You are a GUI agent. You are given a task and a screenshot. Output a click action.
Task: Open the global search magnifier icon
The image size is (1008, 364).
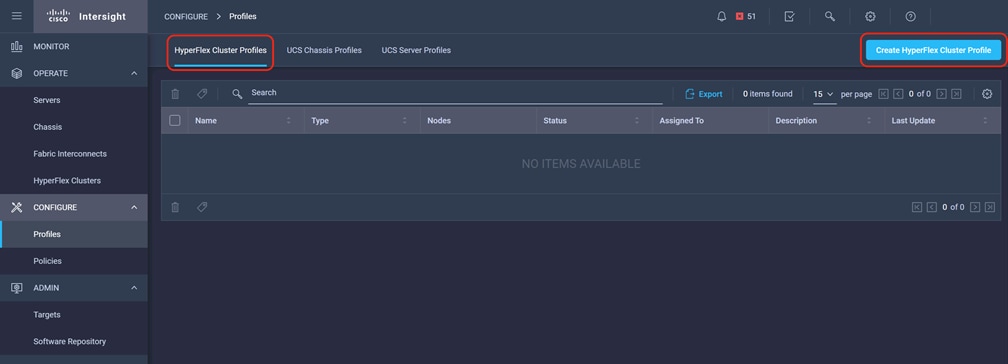tap(830, 17)
